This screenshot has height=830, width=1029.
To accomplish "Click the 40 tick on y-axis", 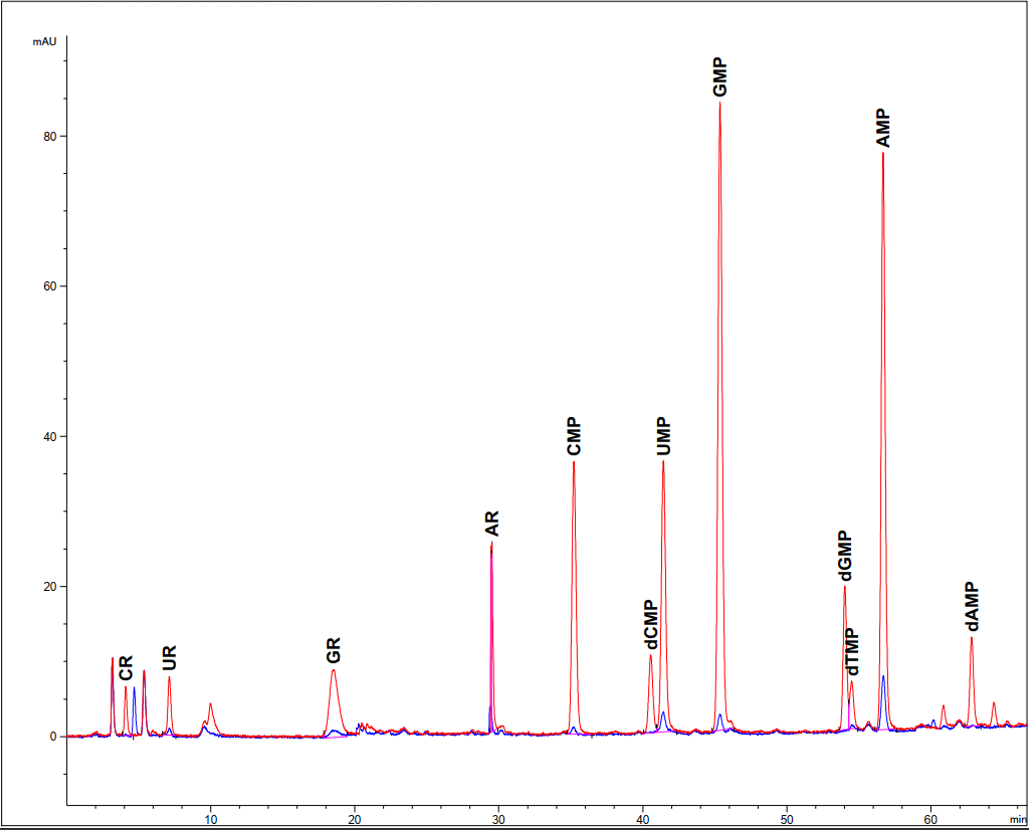I will coord(47,437).
